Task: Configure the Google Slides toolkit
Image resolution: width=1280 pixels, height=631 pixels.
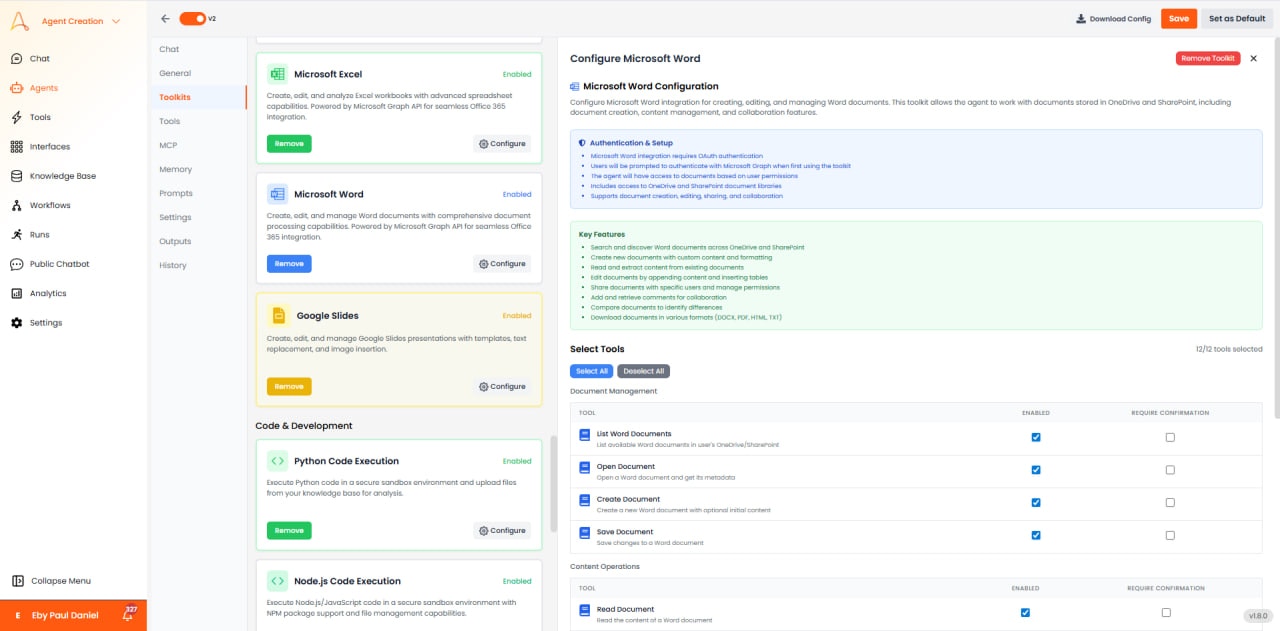Action: point(502,386)
